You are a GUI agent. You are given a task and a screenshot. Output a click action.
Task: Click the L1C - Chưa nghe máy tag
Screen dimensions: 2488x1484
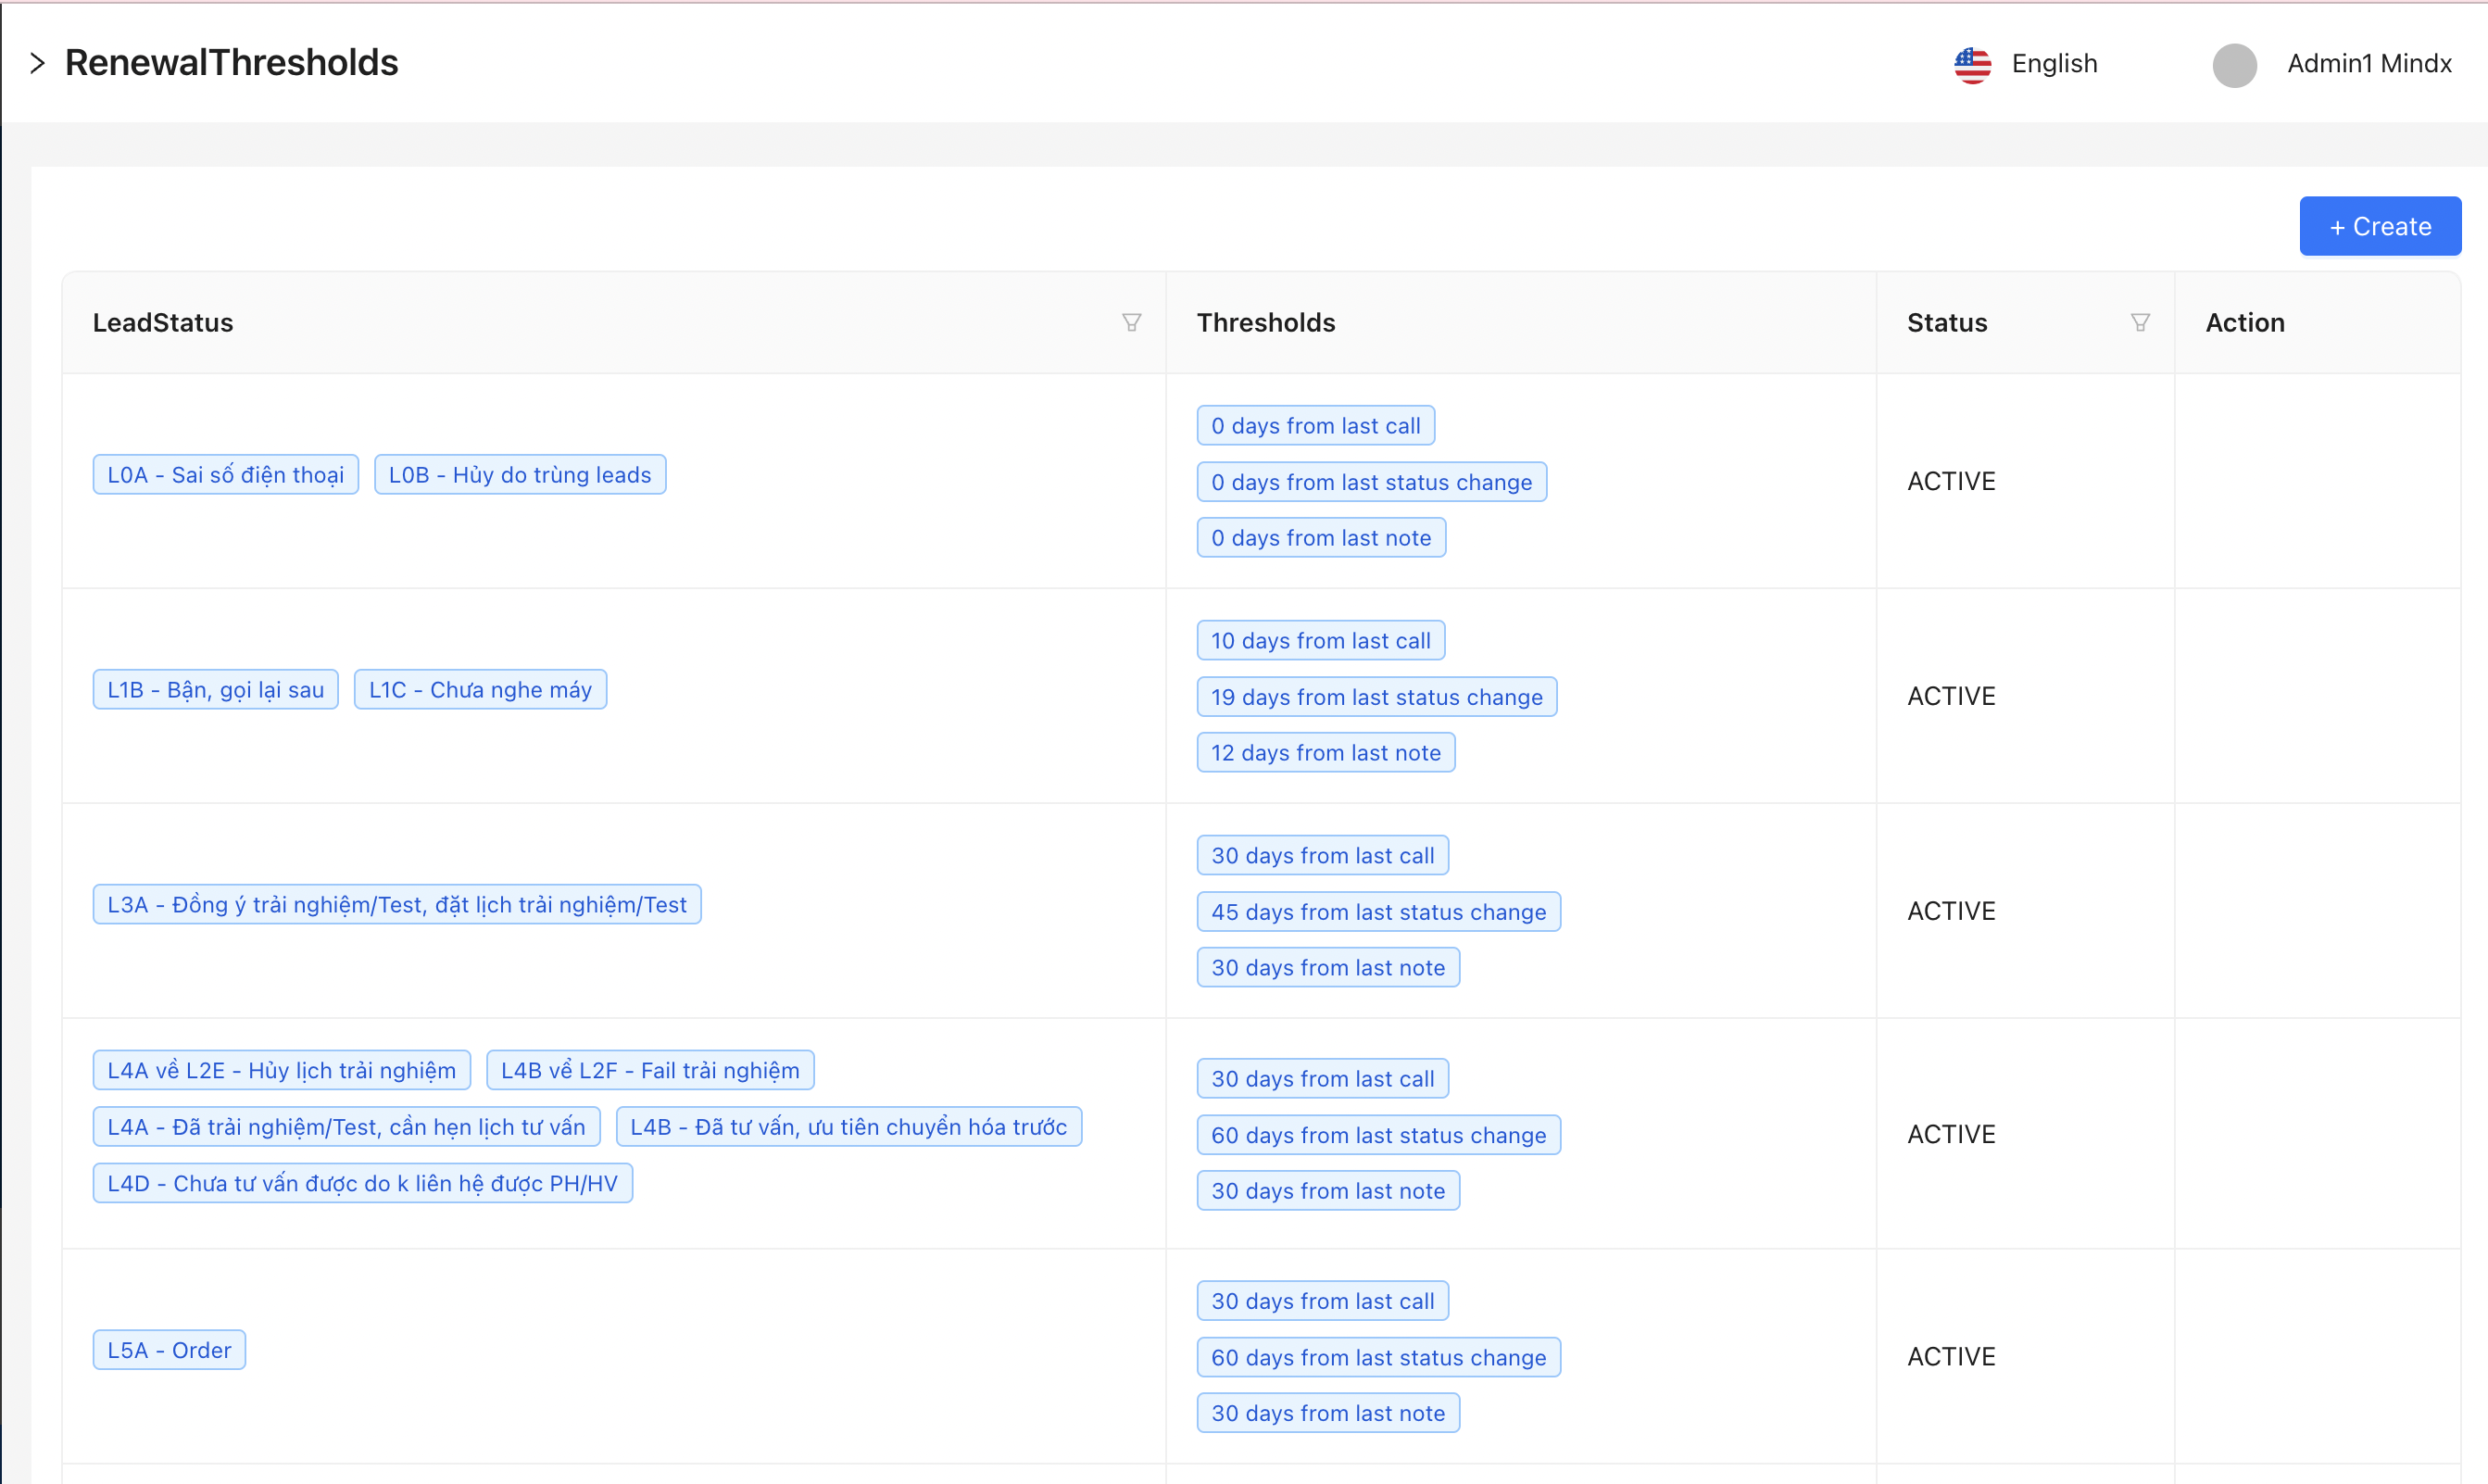click(x=480, y=689)
